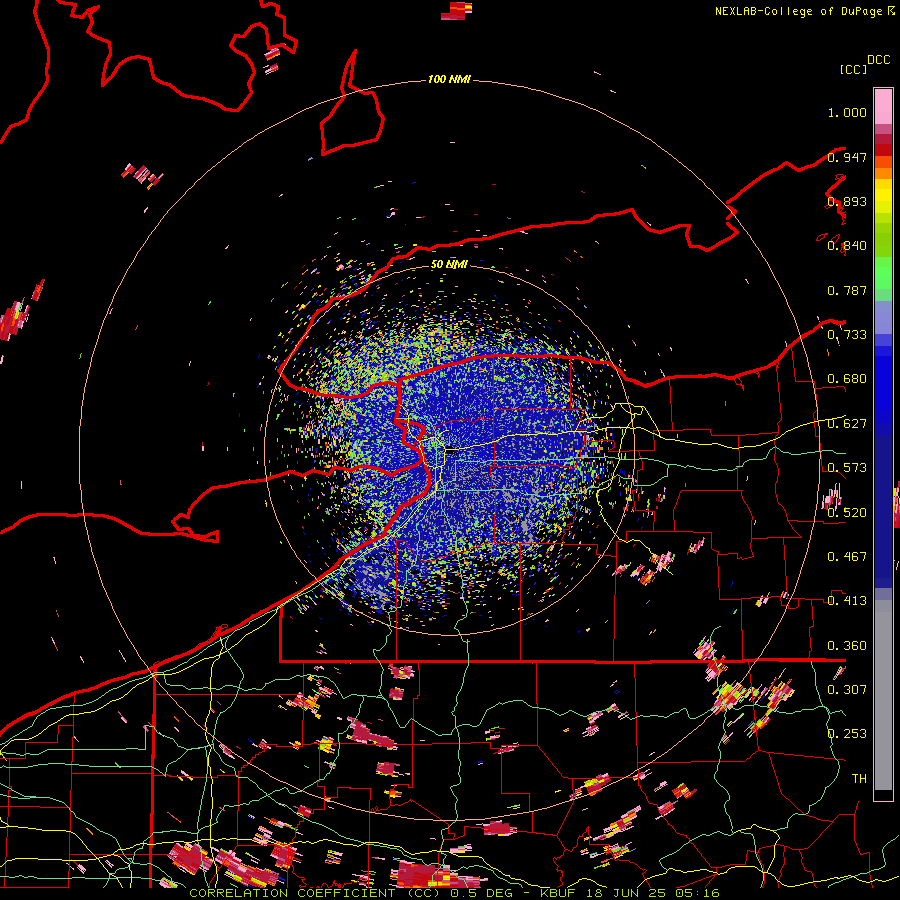Click the 0.413 scale value
Screen dimensions: 900x900
(847, 601)
